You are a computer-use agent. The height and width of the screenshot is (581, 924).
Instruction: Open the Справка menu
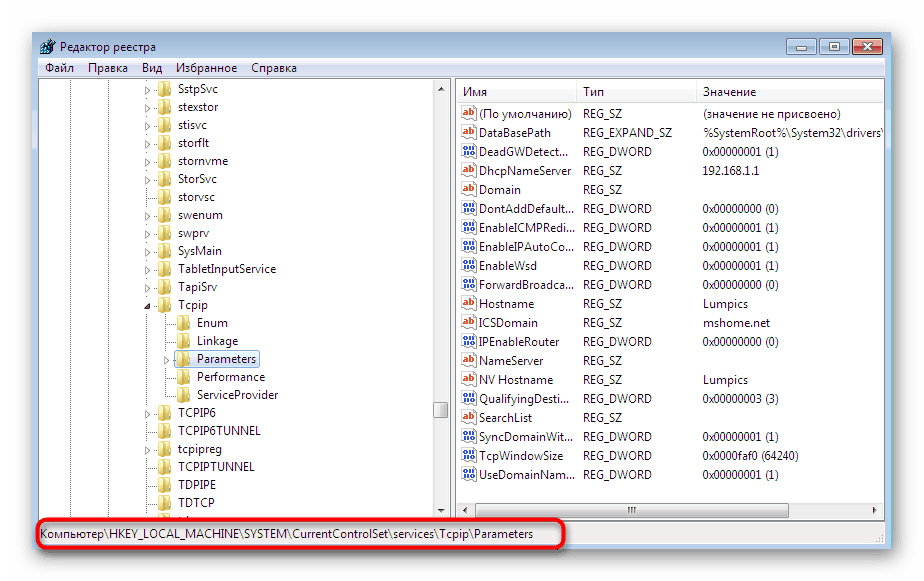click(x=274, y=68)
